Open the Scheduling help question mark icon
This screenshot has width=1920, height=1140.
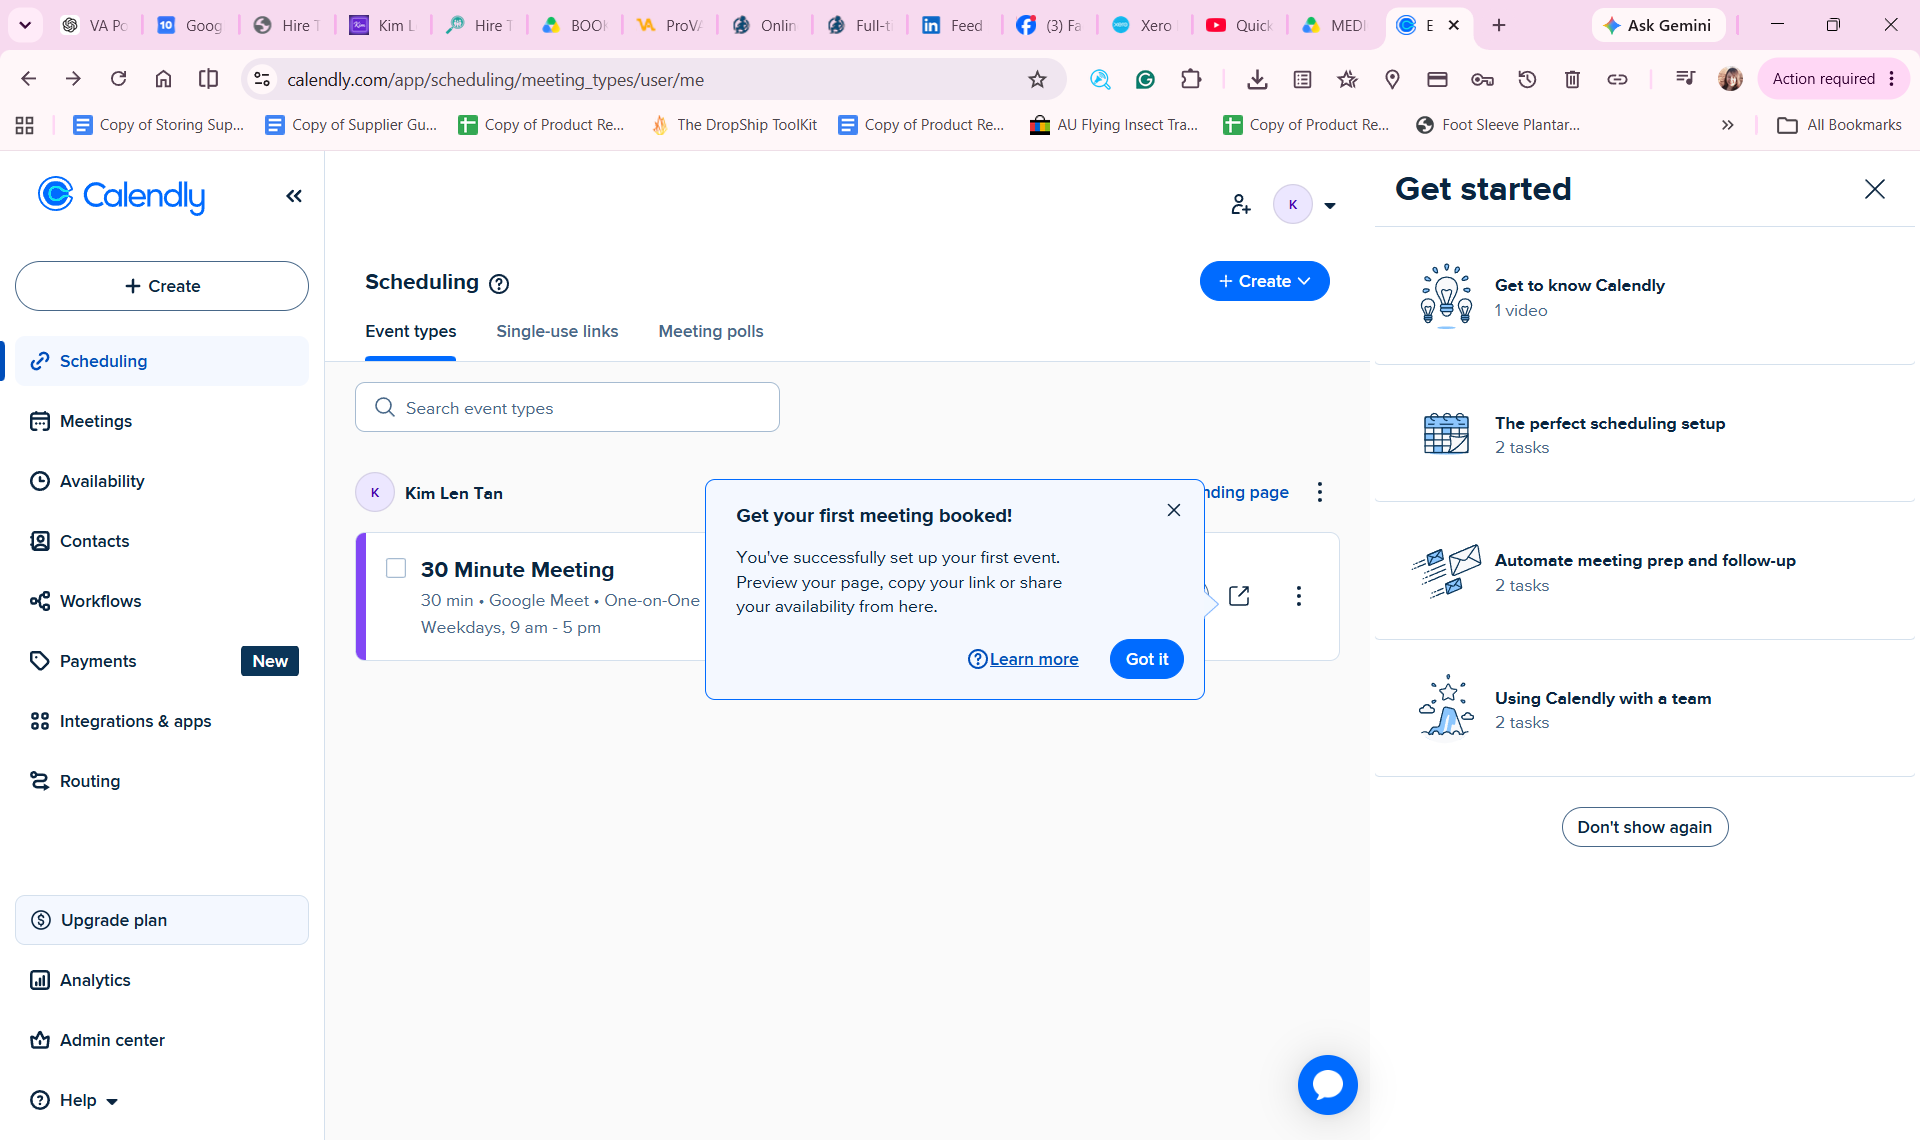[499, 284]
